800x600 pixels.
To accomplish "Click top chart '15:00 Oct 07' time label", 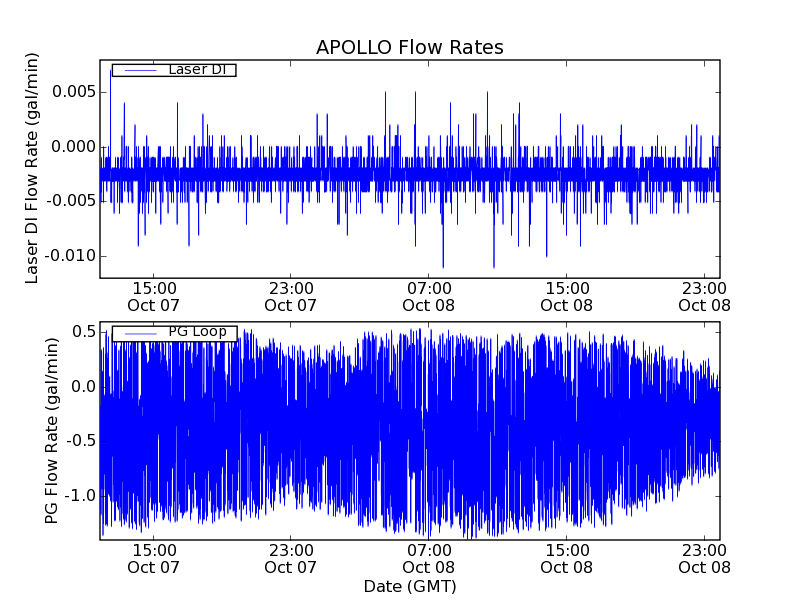I will pos(154,297).
